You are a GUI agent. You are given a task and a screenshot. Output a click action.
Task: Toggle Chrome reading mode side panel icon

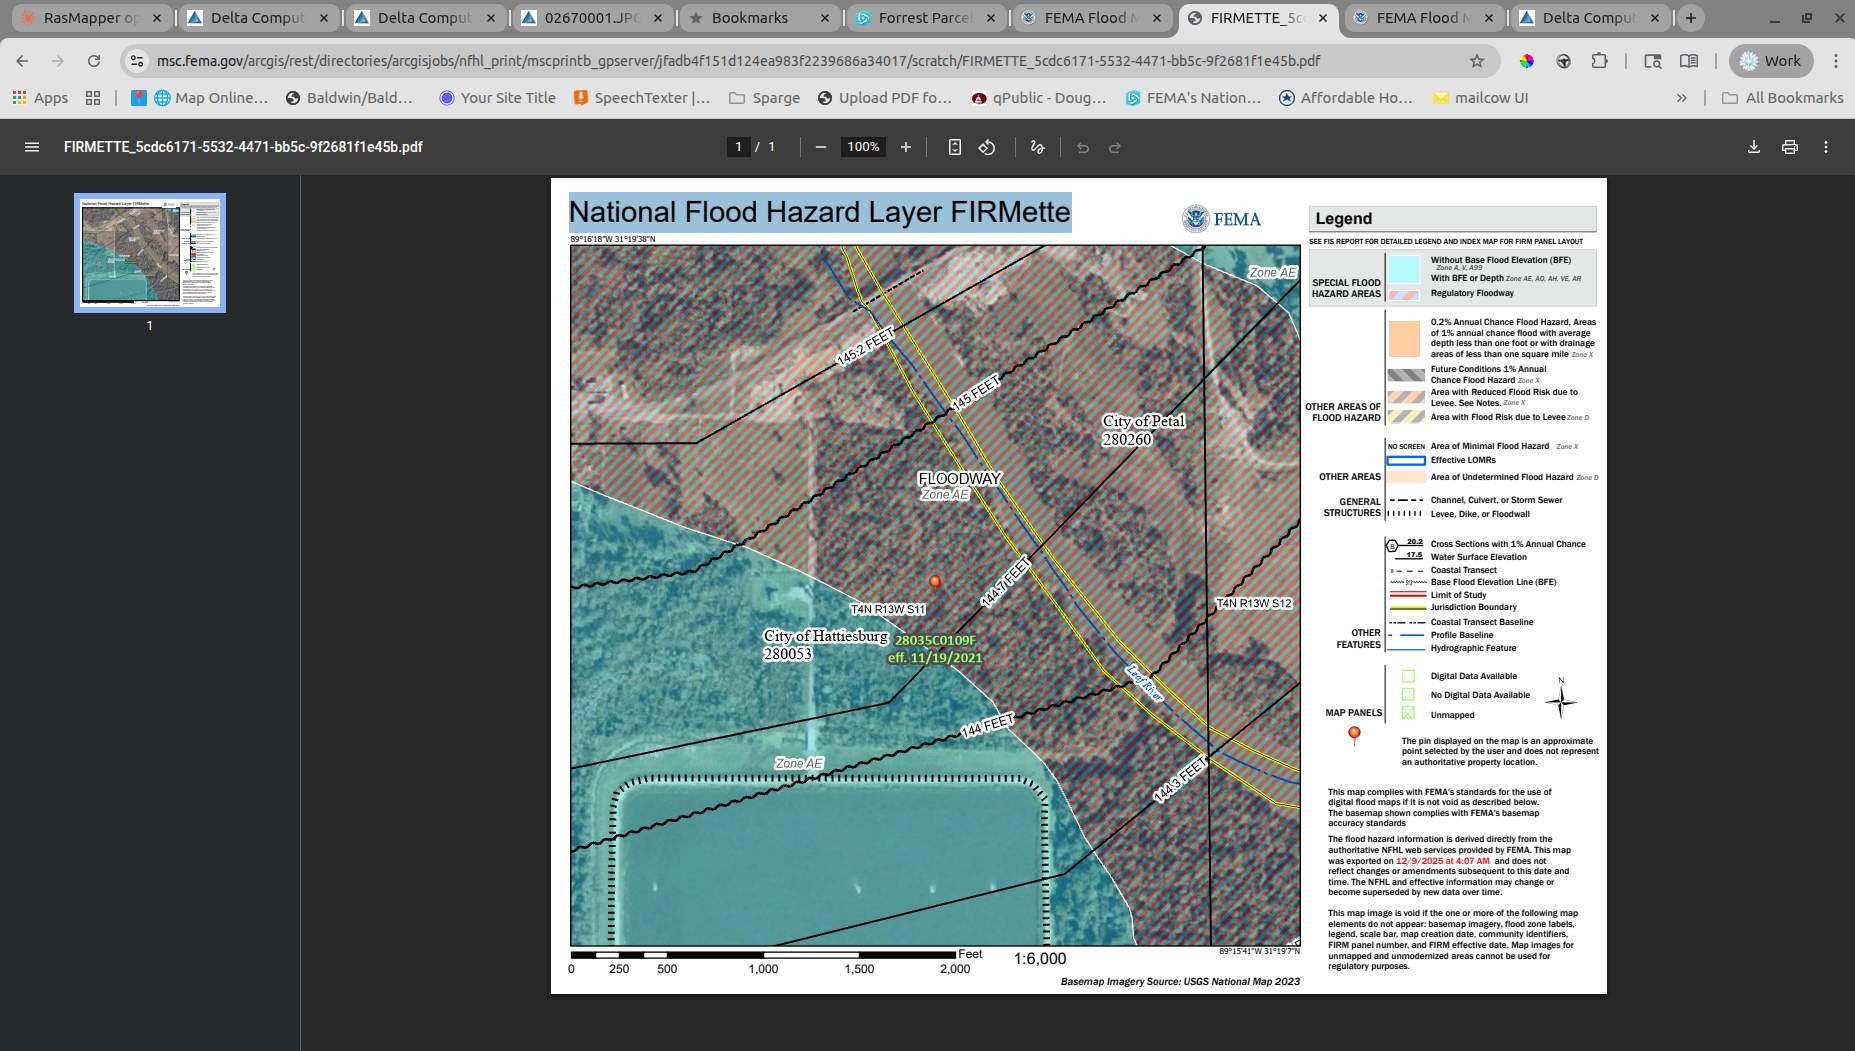(x=1689, y=61)
